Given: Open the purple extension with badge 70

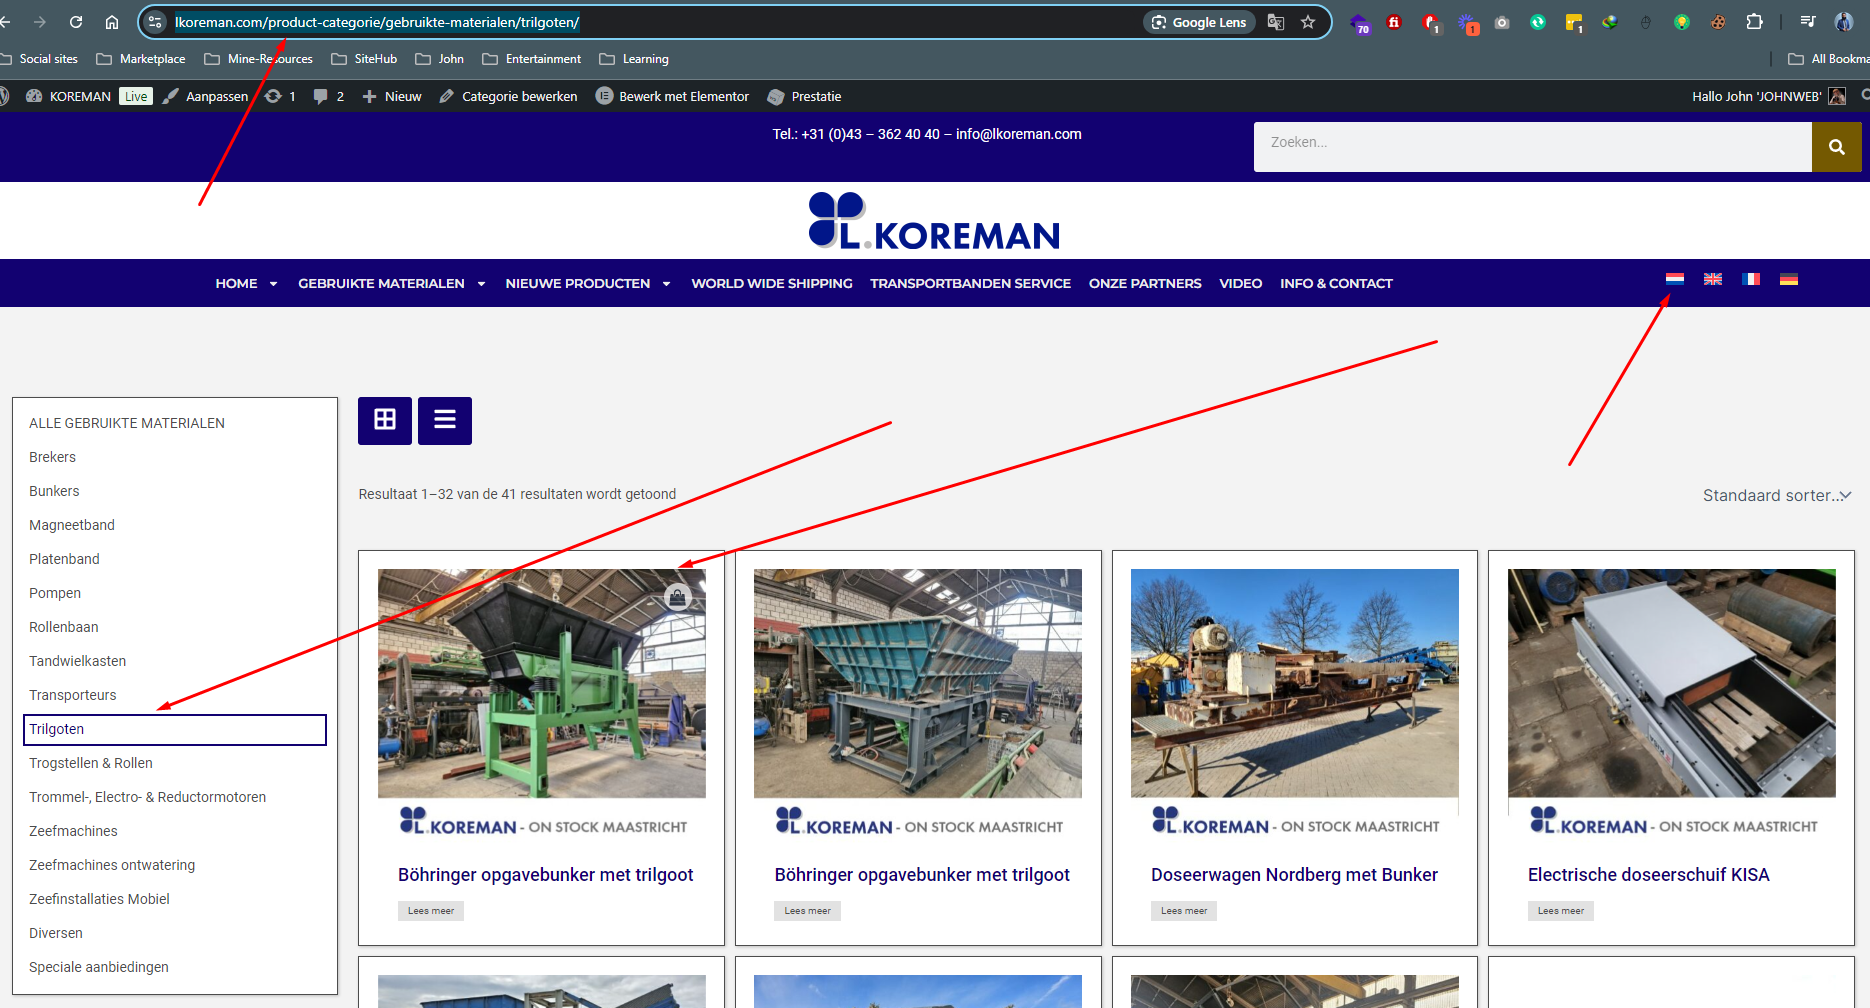Looking at the screenshot, I should click(x=1359, y=23).
